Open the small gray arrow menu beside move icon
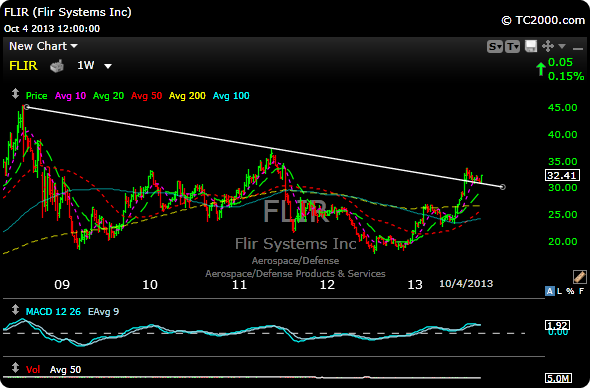The height and width of the screenshot is (388, 590). 562,46
